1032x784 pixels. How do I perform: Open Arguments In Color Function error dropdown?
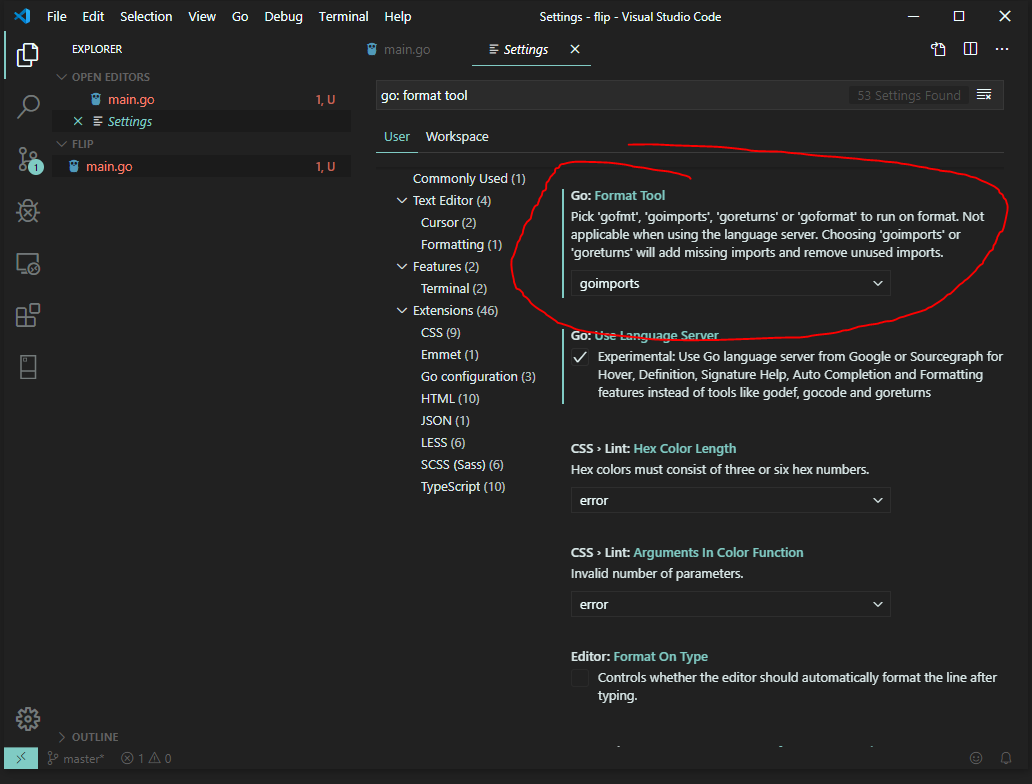click(x=731, y=604)
